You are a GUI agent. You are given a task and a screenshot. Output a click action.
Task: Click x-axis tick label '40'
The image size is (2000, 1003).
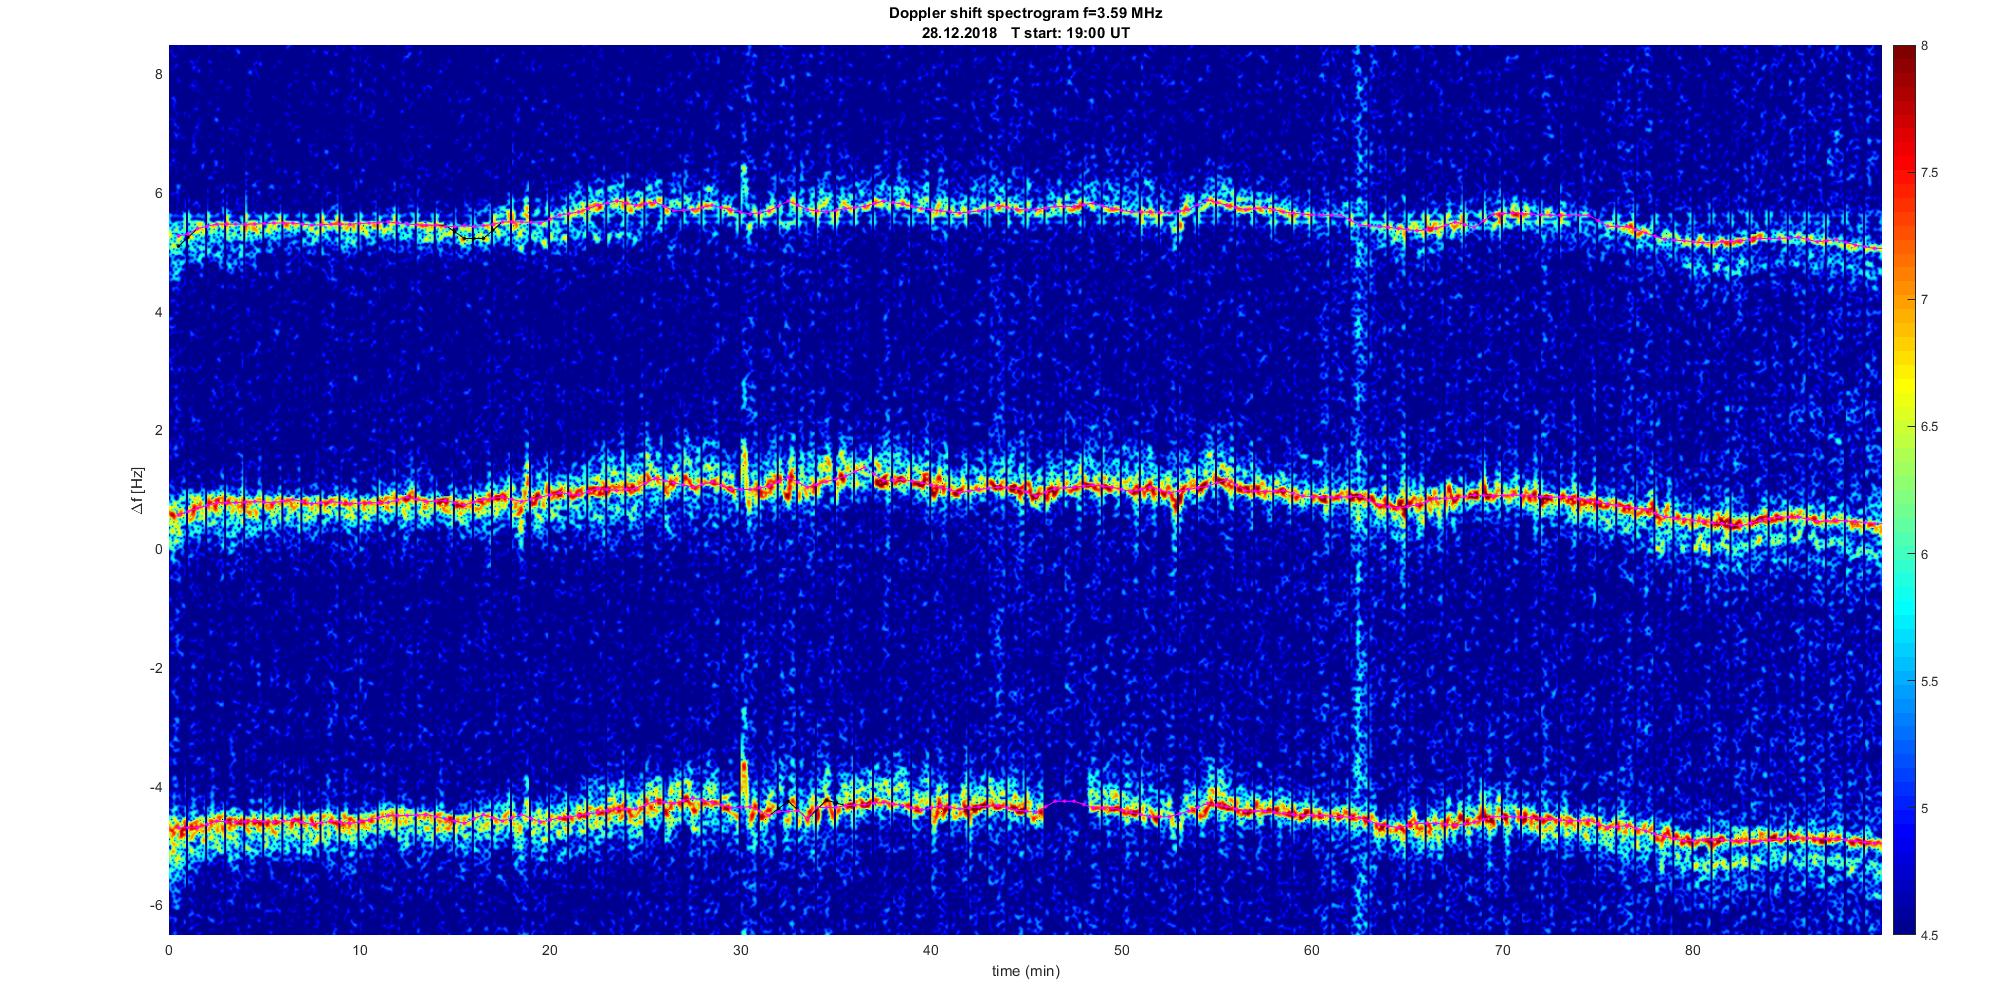(x=931, y=950)
